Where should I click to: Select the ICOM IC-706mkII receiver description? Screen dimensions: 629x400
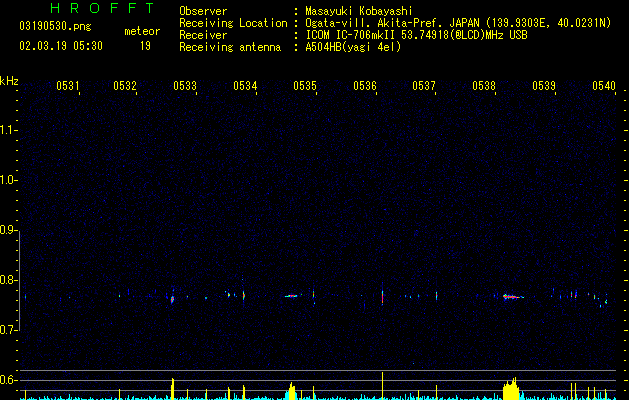click(416, 35)
